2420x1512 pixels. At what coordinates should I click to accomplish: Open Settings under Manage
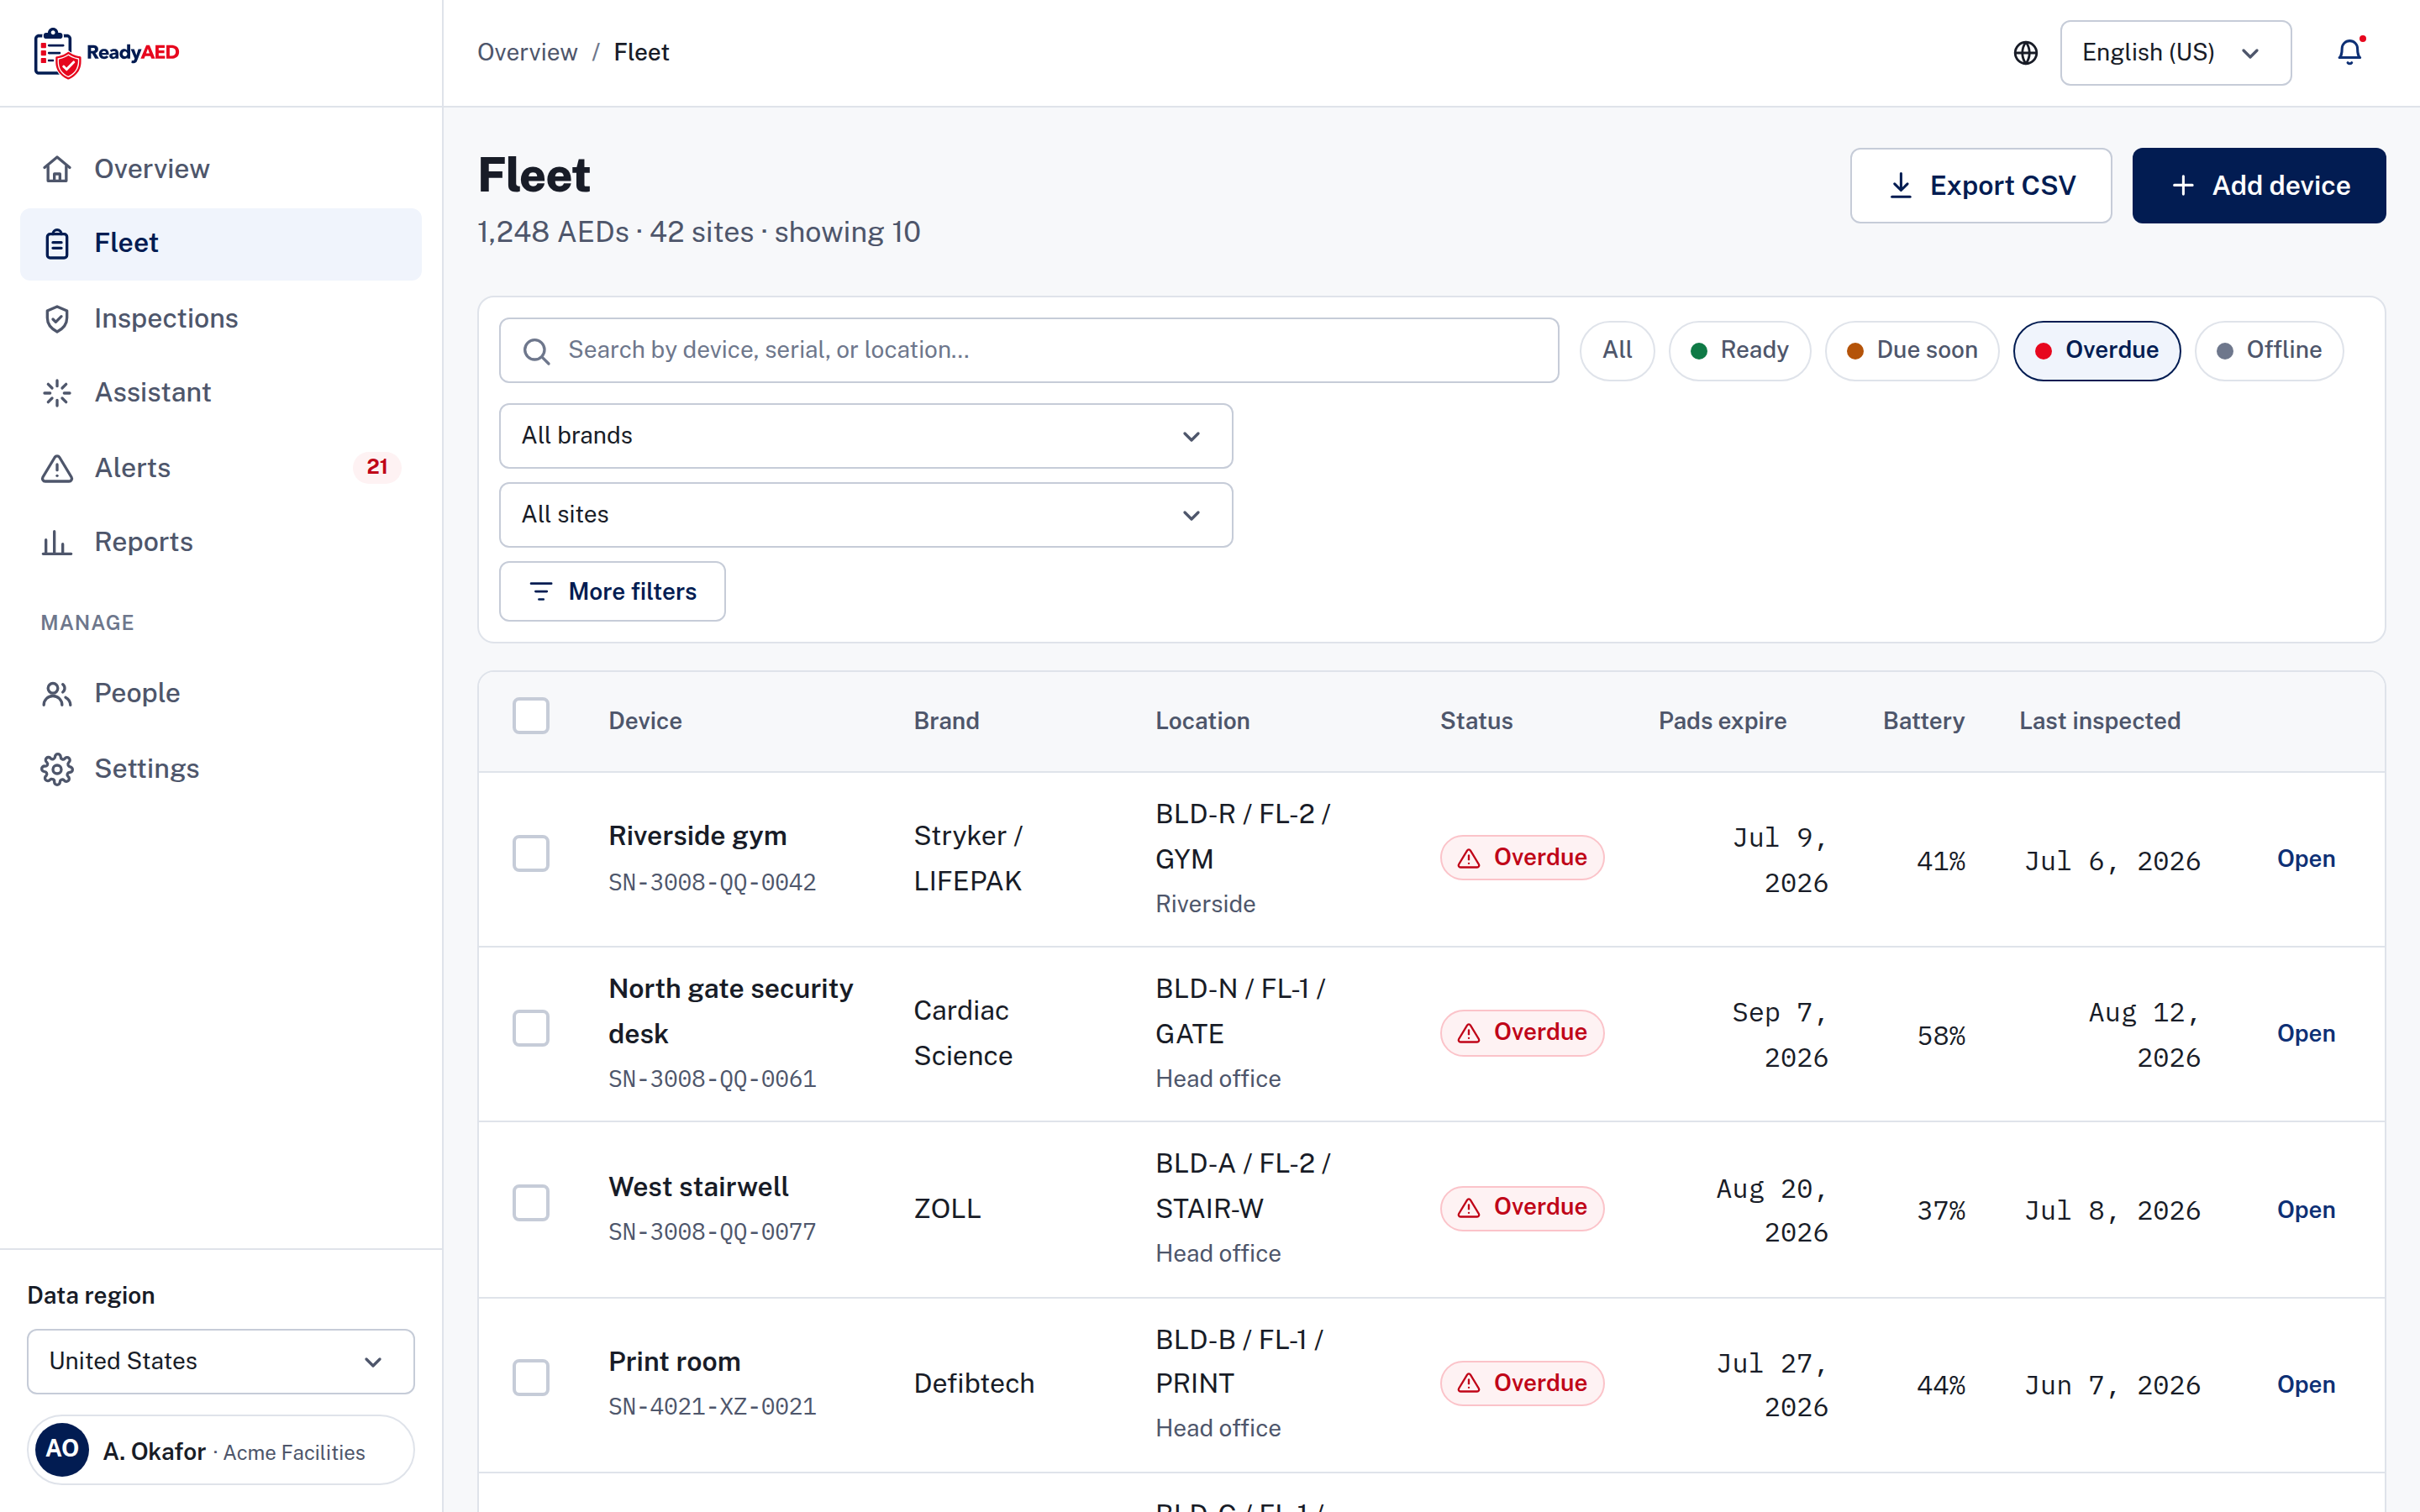[221, 769]
